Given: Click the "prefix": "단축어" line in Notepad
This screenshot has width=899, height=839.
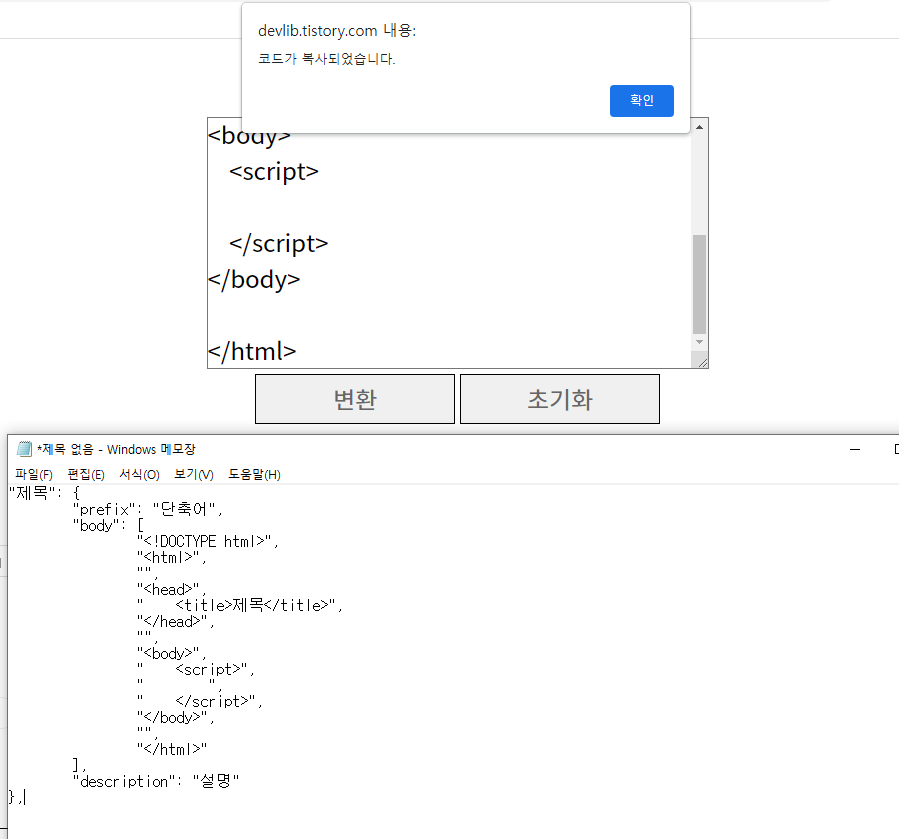Looking at the screenshot, I should coord(147,509).
